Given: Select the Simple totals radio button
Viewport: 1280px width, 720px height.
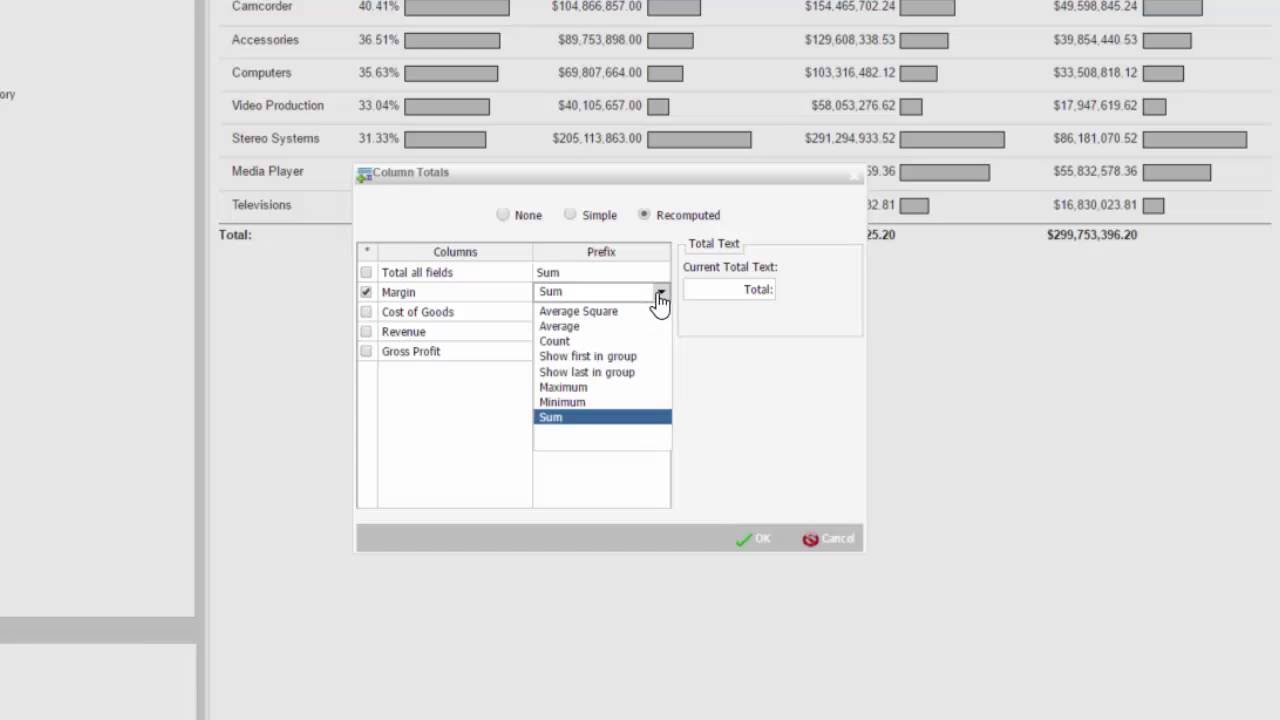Looking at the screenshot, I should pos(570,215).
